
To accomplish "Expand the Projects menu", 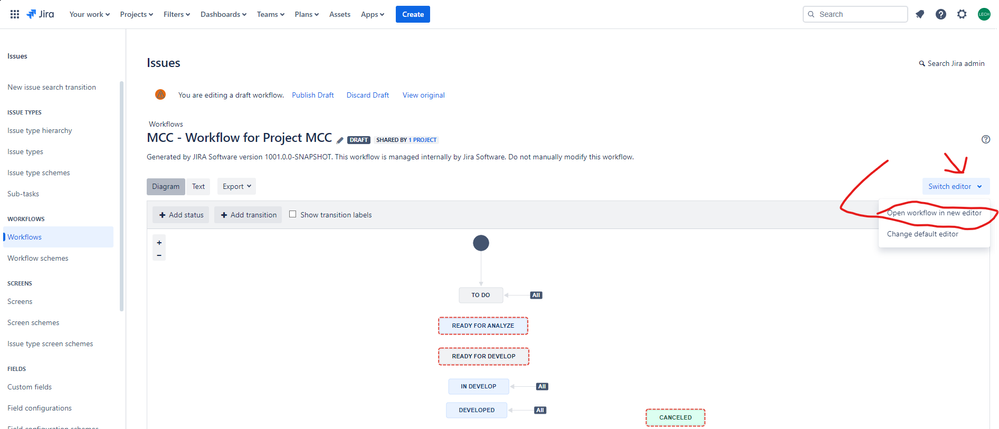I will [x=136, y=14].
